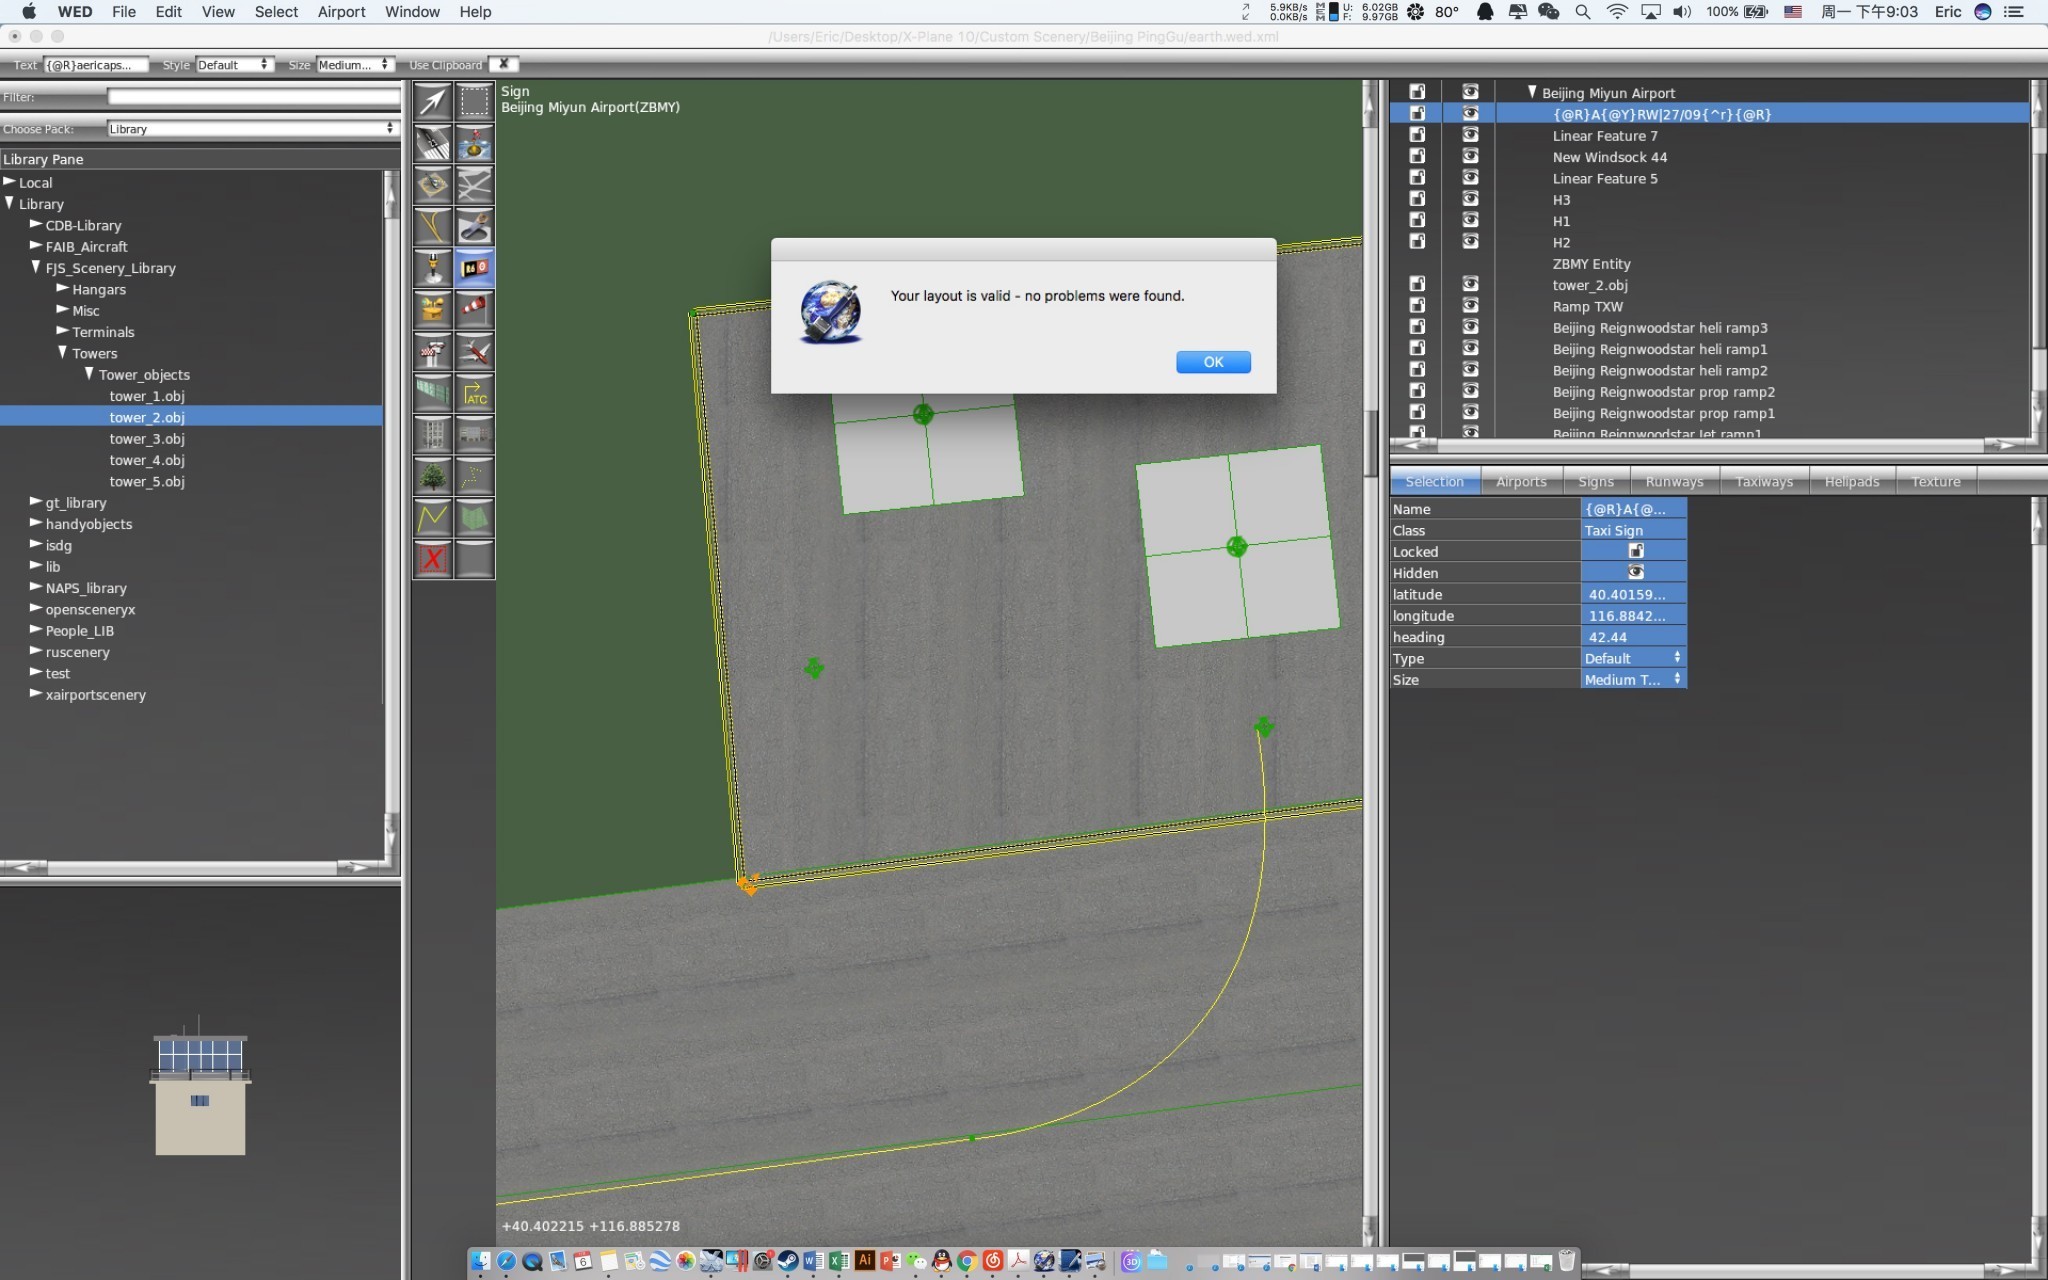
Task: Launch Google Chrome from the Dock
Action: click(967, 1261)
